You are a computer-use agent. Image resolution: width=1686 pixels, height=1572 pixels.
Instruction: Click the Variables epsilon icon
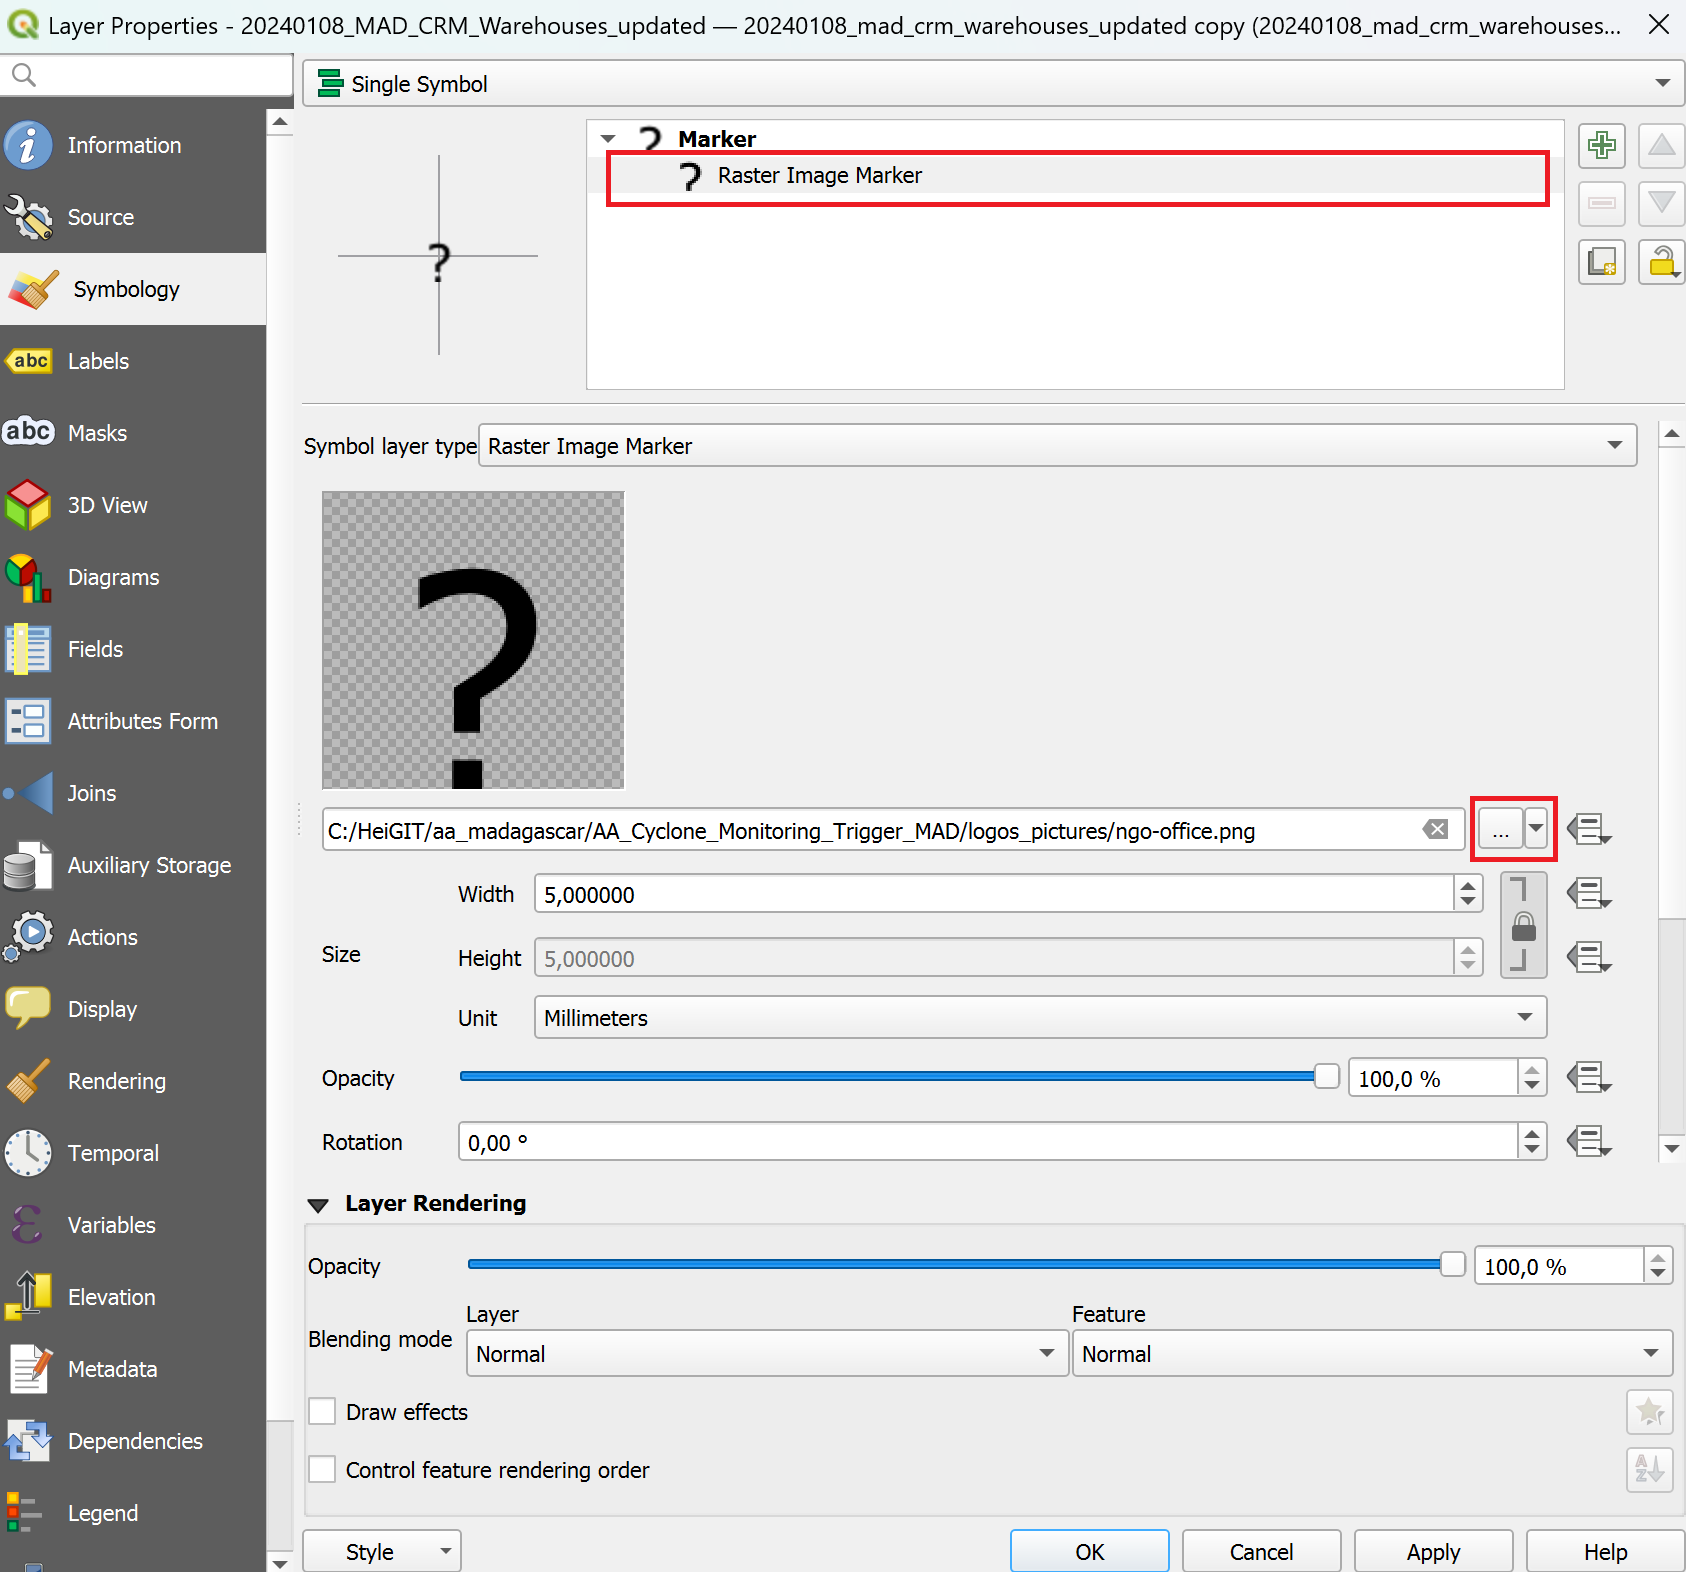click(x=28, y=1225)
